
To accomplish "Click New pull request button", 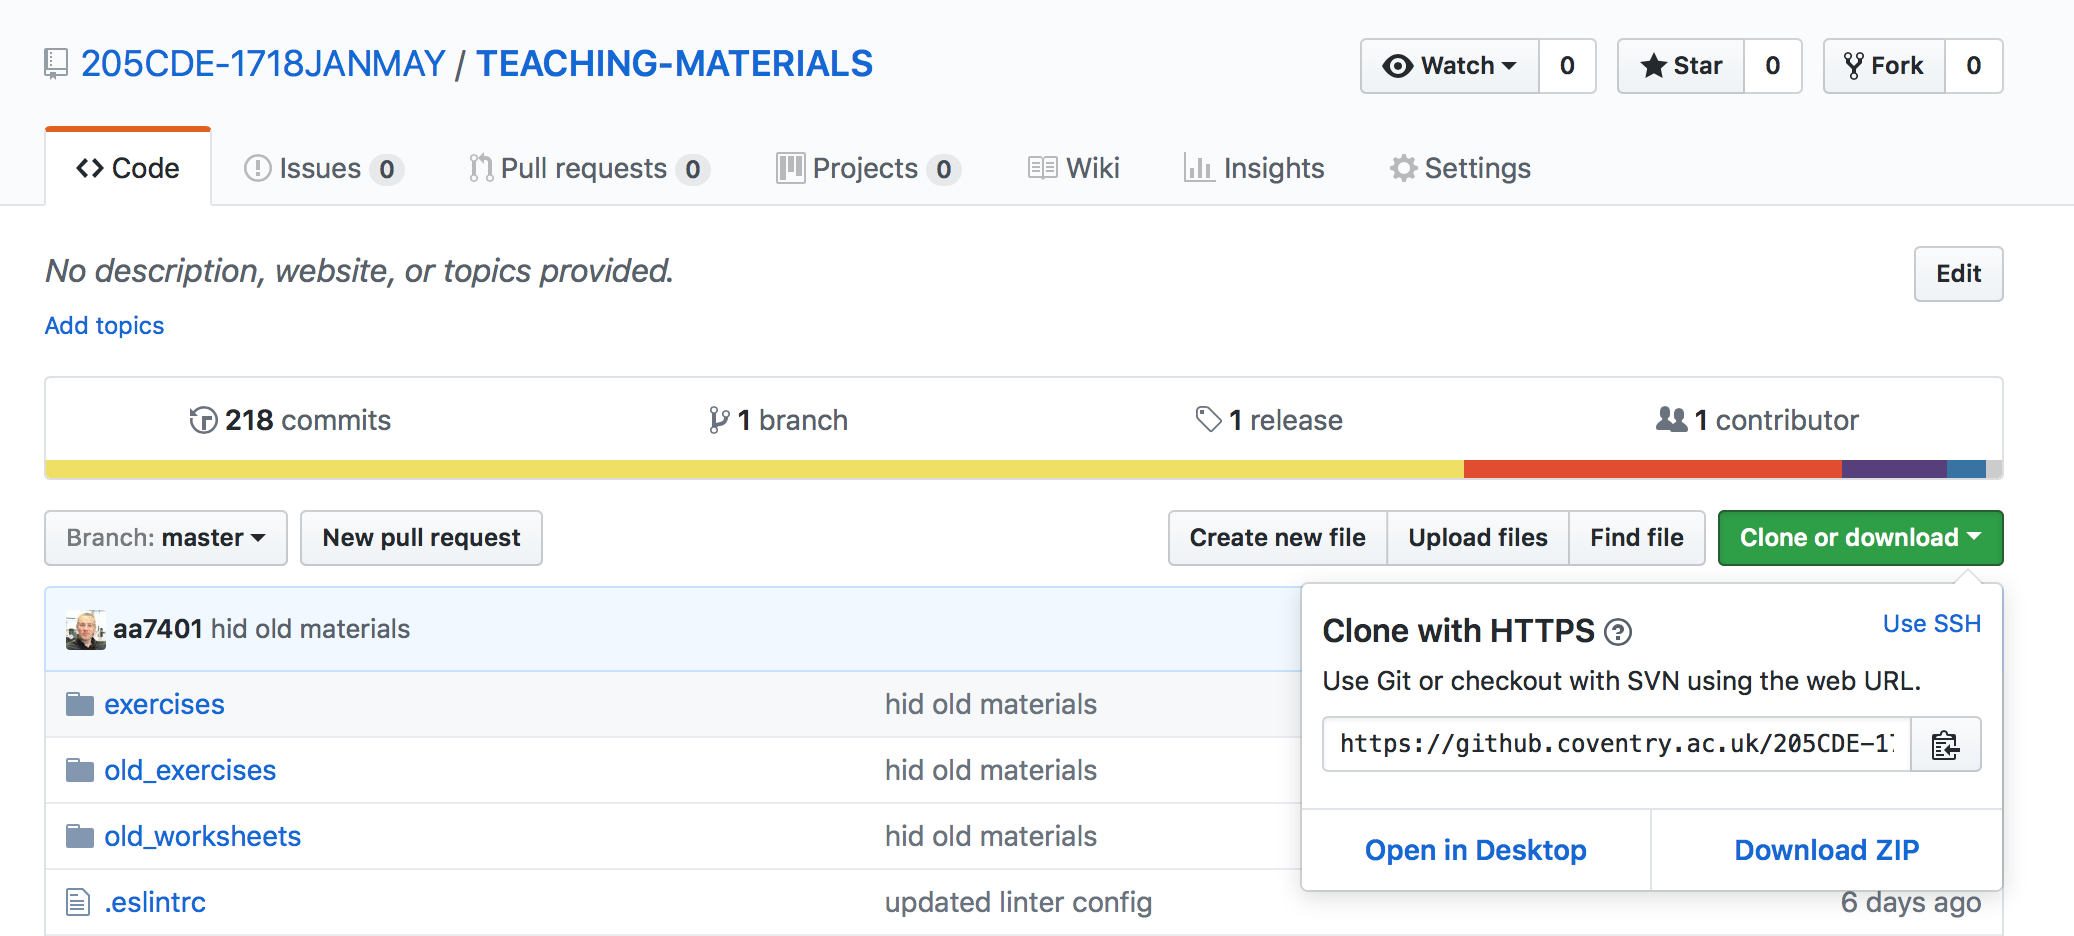I will pyautogui.click(x=421, y=538).
